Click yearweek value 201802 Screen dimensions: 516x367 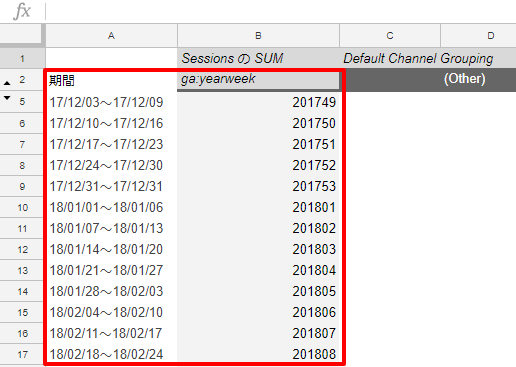(x=258, y=228)
